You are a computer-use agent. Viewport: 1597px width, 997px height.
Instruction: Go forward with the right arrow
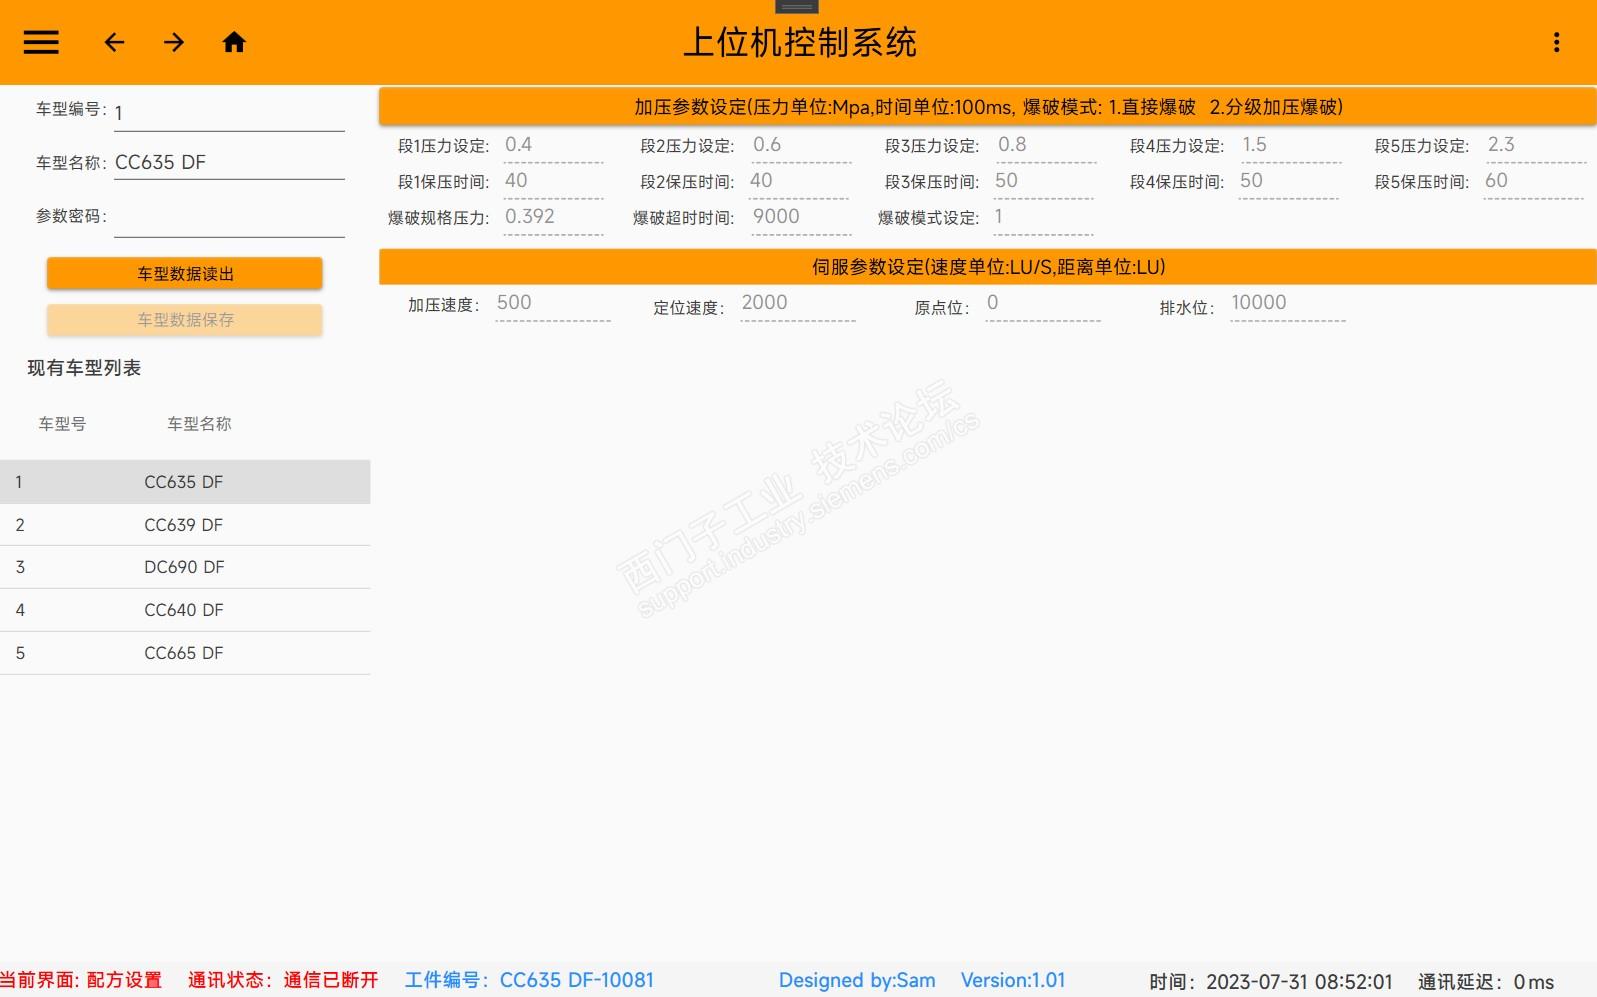pos(174,42)
